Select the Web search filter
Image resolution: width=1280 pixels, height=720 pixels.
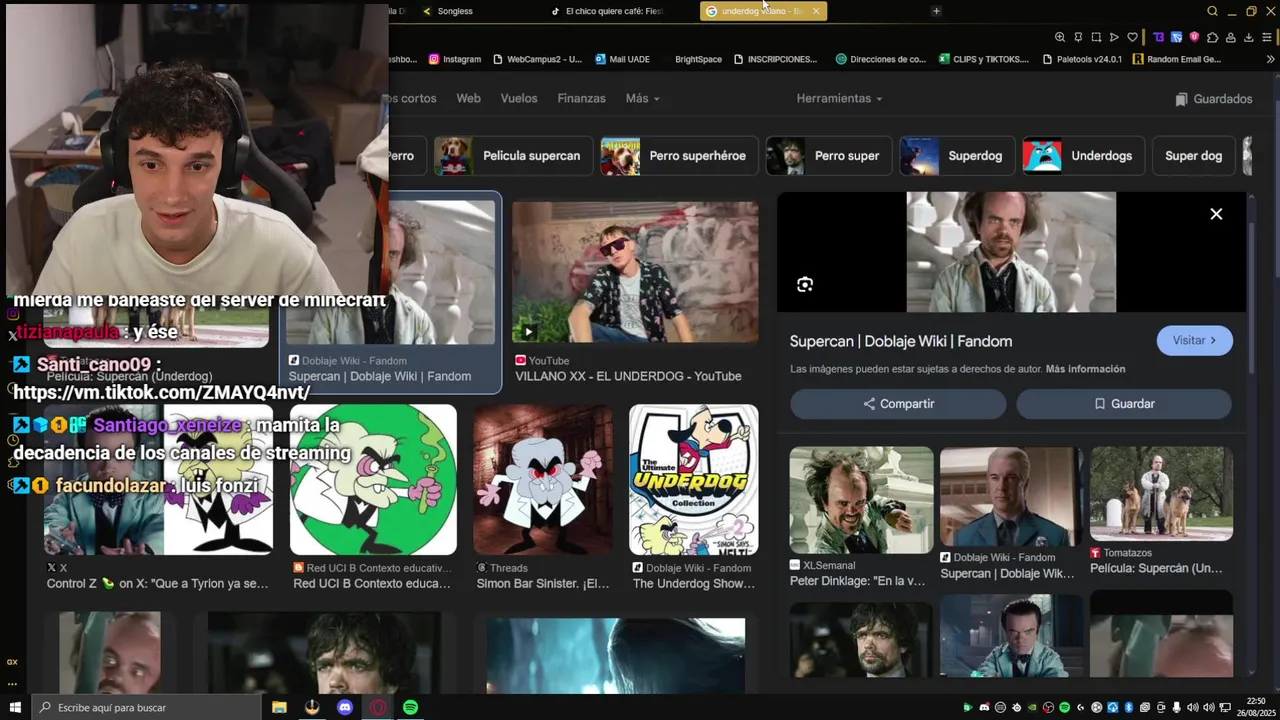[x=468, y=98]
